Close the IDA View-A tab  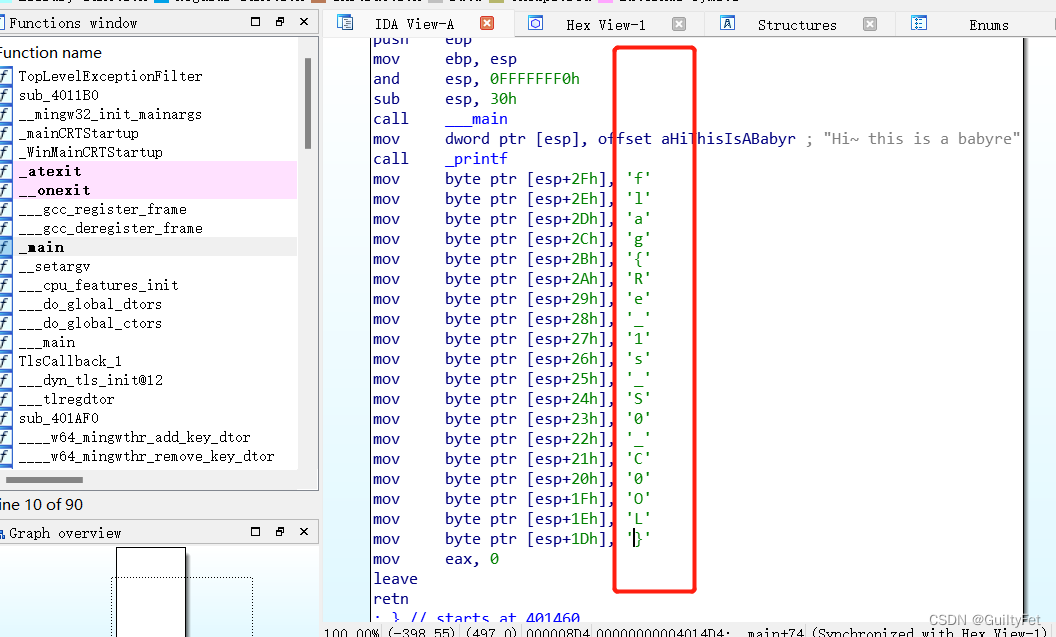(486, 24)
